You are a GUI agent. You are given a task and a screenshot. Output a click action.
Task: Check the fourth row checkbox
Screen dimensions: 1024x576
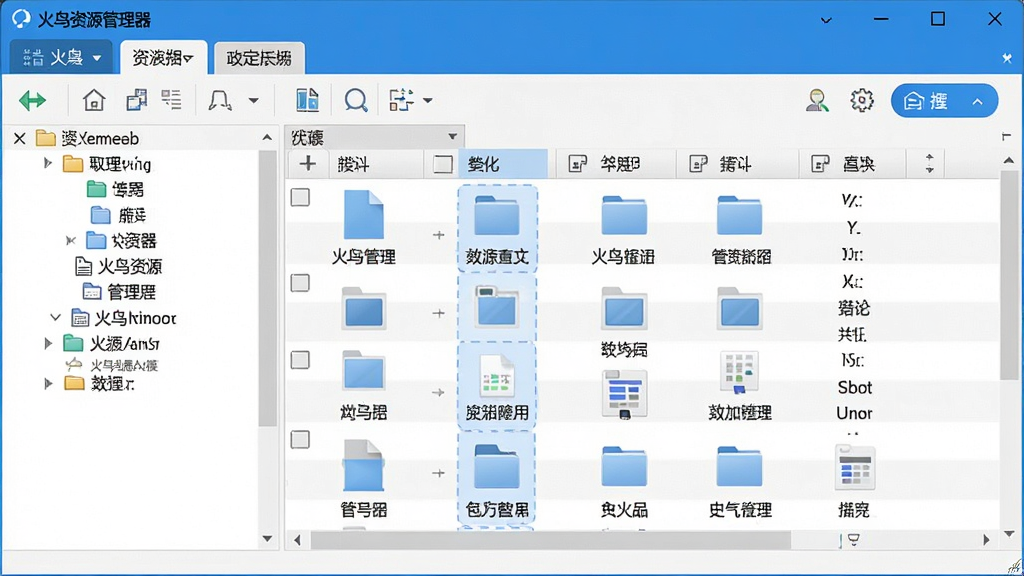(300, 440)
